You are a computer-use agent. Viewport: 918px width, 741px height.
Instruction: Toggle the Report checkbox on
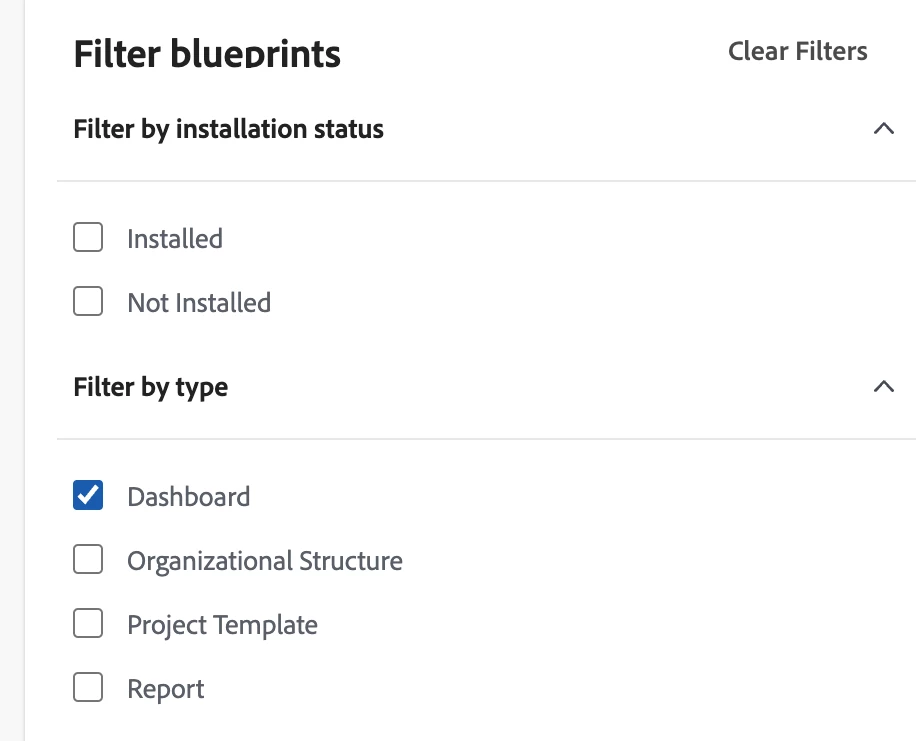pos(88,688)
